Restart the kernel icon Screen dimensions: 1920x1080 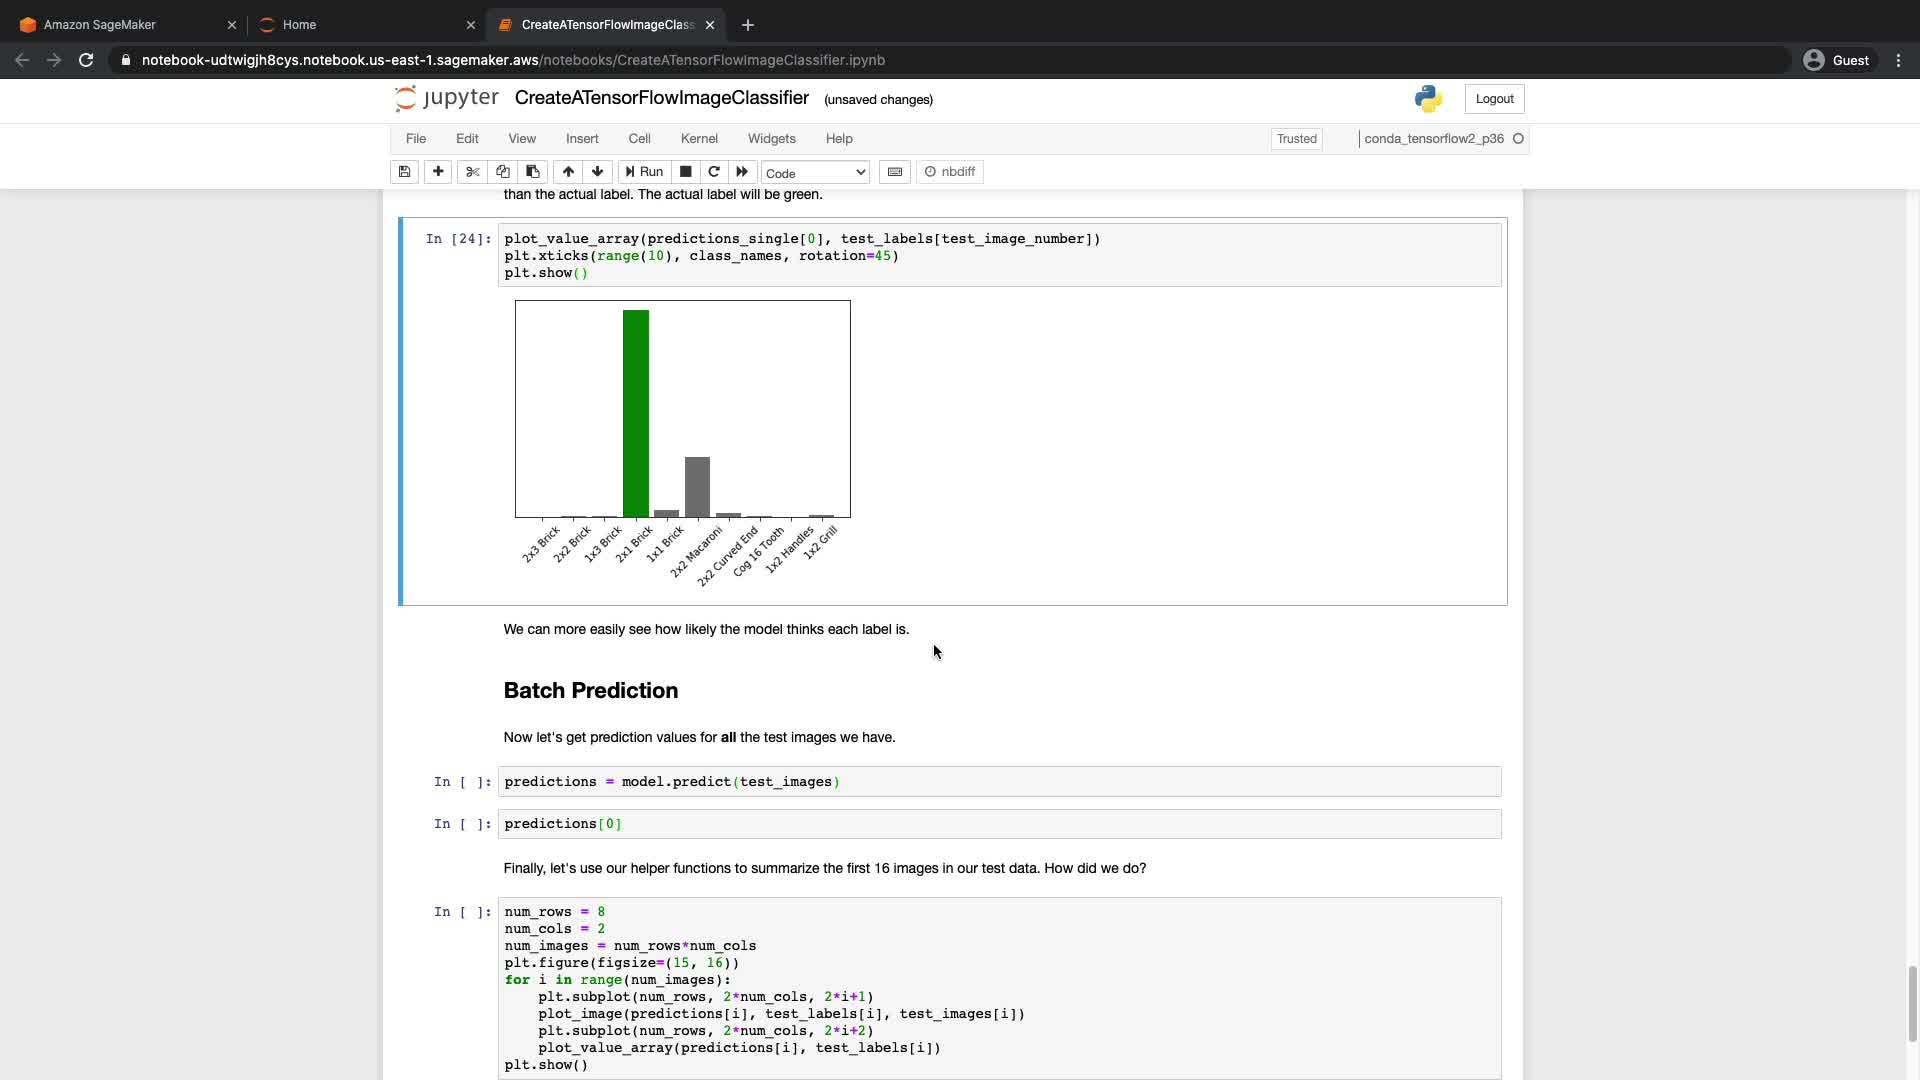coord(714,172)
